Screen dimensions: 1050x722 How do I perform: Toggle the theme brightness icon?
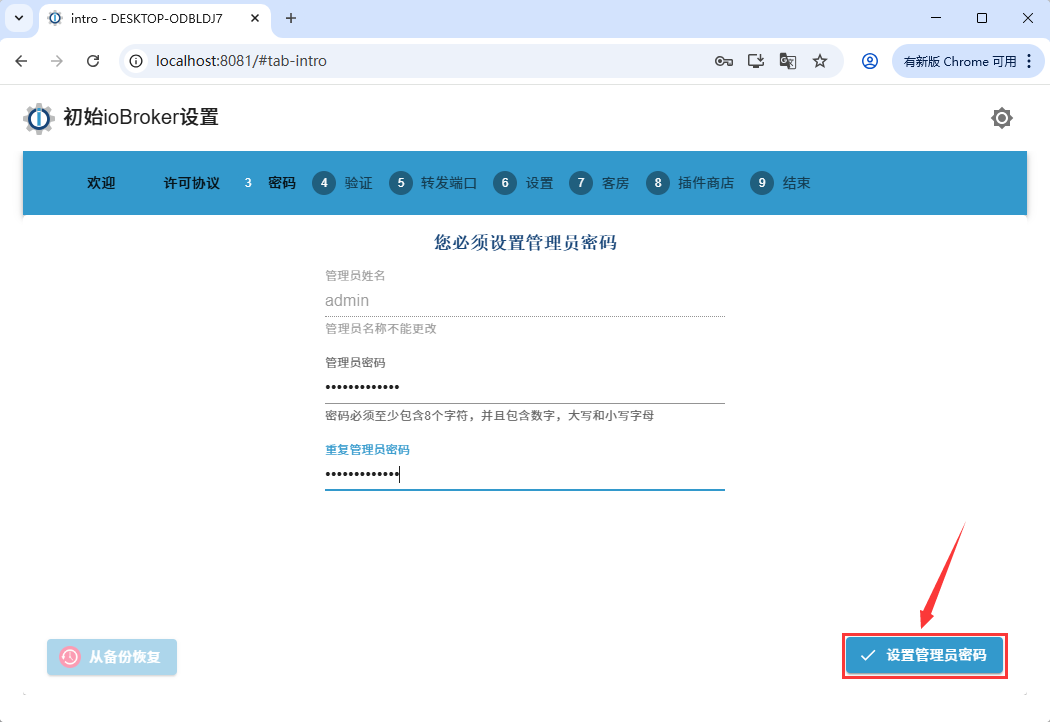[x=1001, y=118]
